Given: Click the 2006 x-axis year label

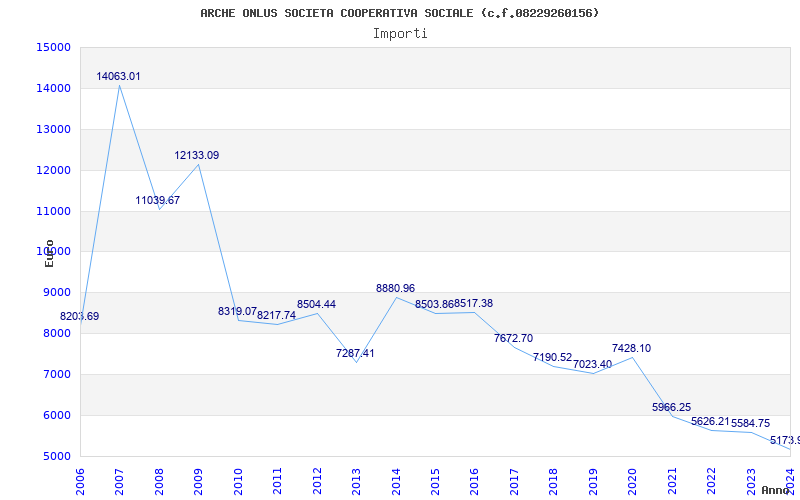Looking at the screenshot, I should [x=80, y=481].
